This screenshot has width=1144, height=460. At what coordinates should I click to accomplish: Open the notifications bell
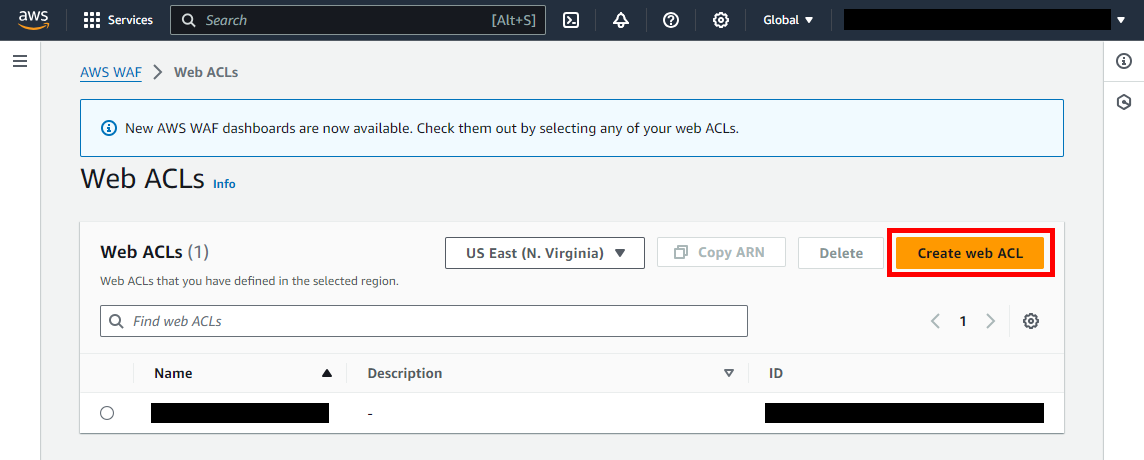(621, 20)
